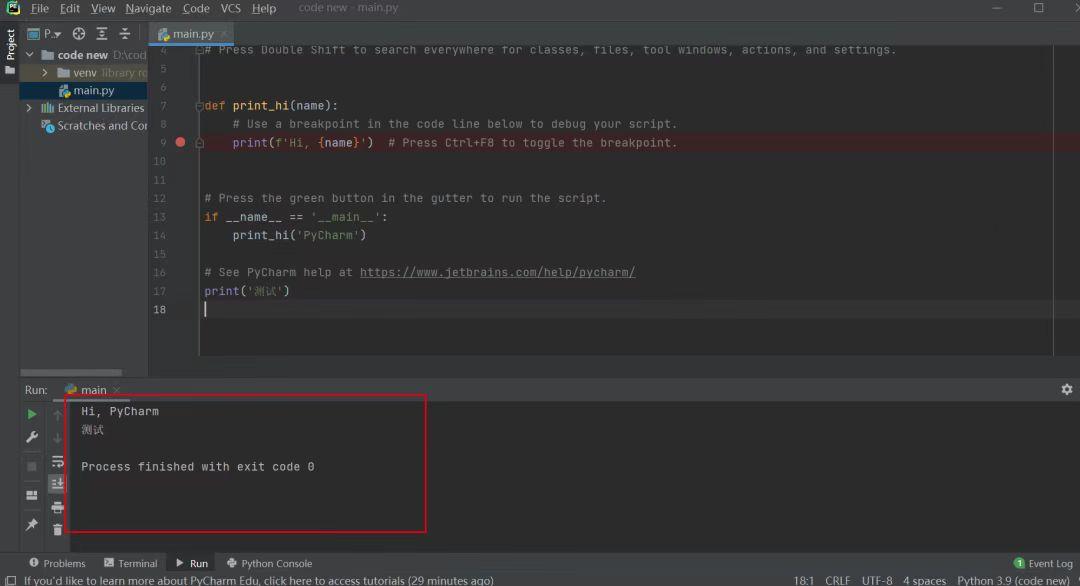Open the jetbrains.com help link

point(497,273)
